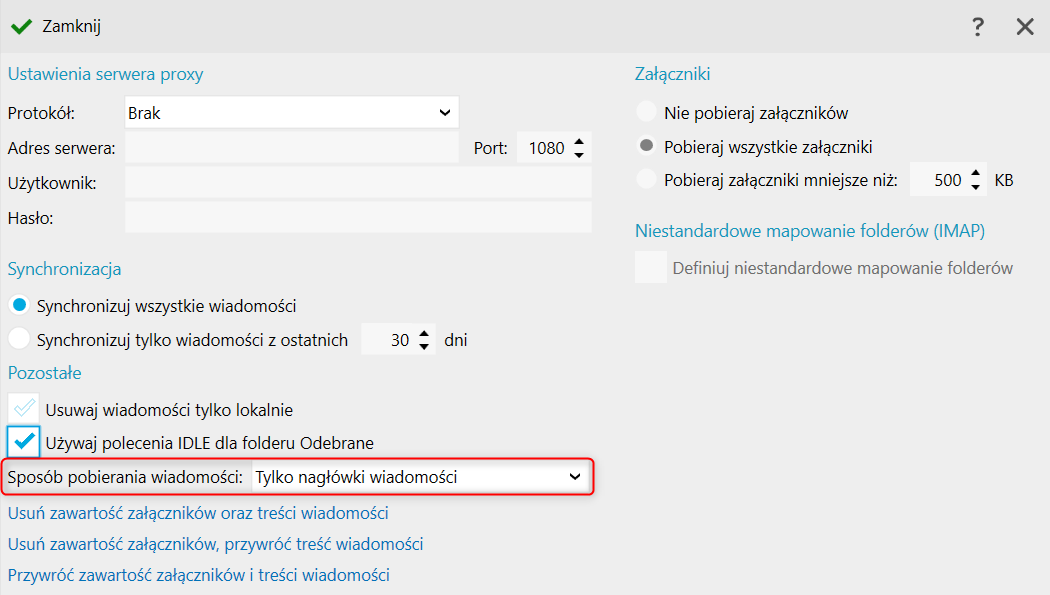Increase the Port number with up arrow
The image size is (1050, 595).
coord(578,141)
